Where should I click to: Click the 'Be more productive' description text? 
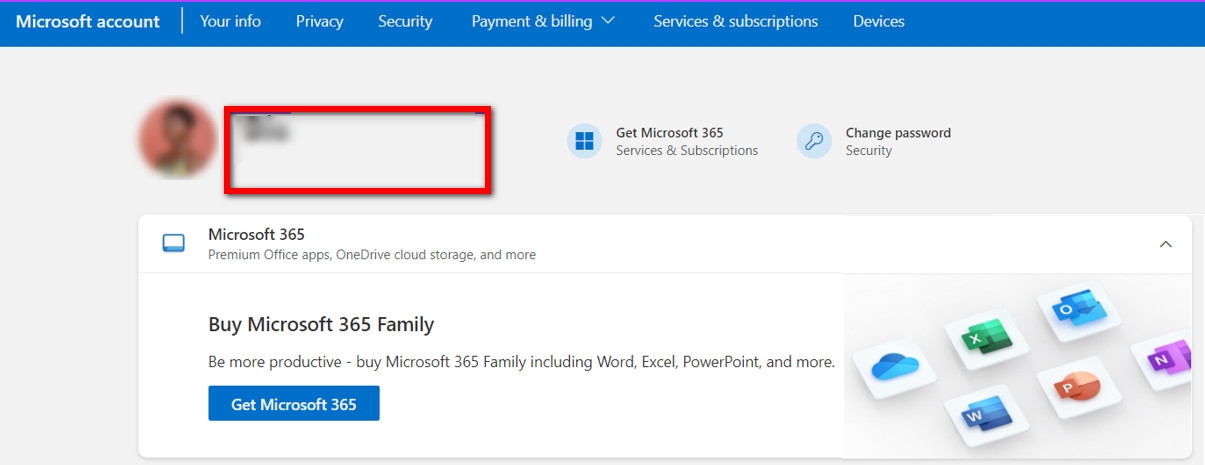tap(521, 362)
